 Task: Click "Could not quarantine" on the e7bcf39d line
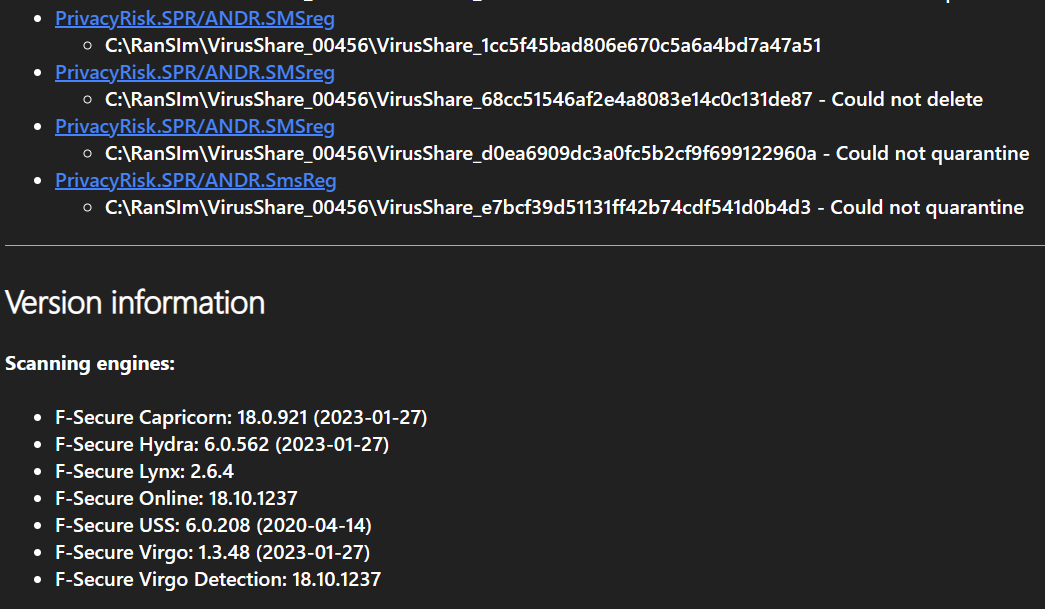pos(927,208)
